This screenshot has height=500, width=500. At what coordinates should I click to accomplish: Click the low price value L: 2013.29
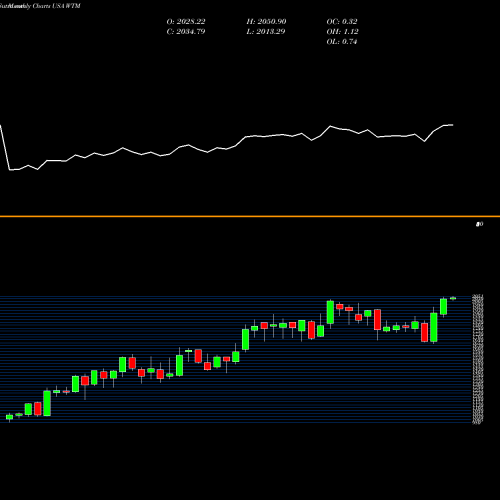[x=265, y=32]
